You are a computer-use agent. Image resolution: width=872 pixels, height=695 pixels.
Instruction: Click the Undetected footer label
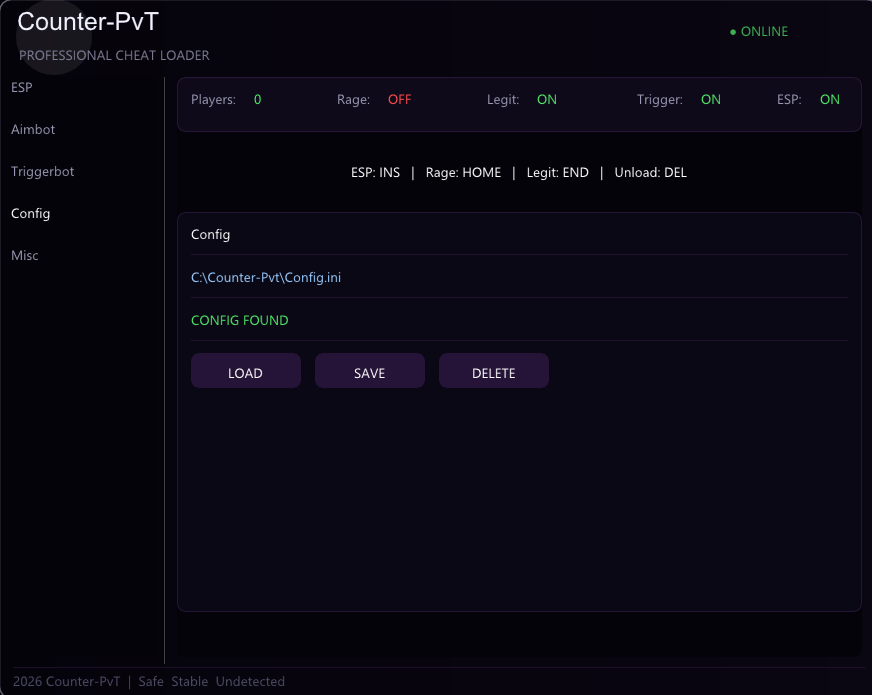point(250,682)
